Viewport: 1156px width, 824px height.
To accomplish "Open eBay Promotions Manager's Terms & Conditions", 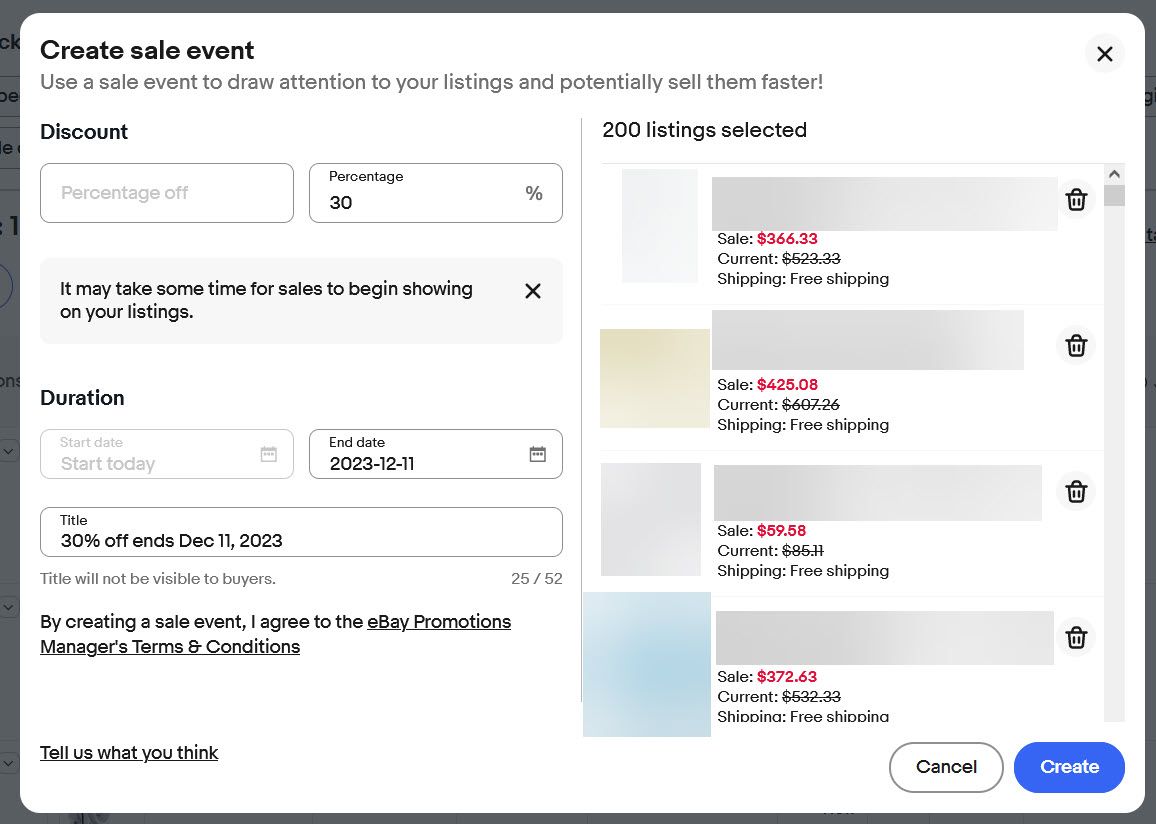I will [276, 634].
